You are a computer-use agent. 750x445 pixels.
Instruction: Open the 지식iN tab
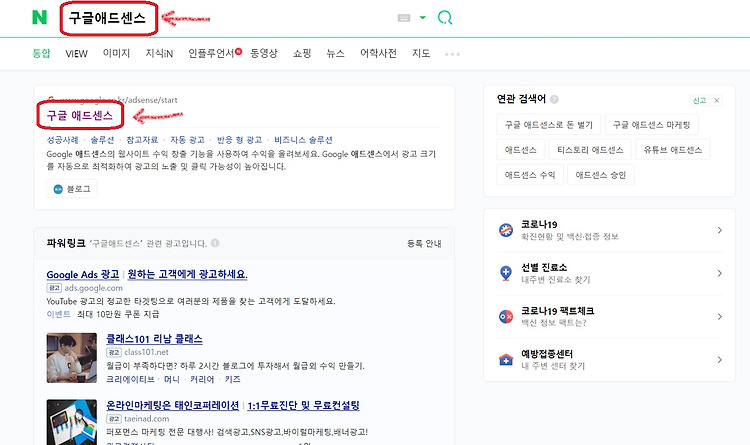(x=159, y=53)
